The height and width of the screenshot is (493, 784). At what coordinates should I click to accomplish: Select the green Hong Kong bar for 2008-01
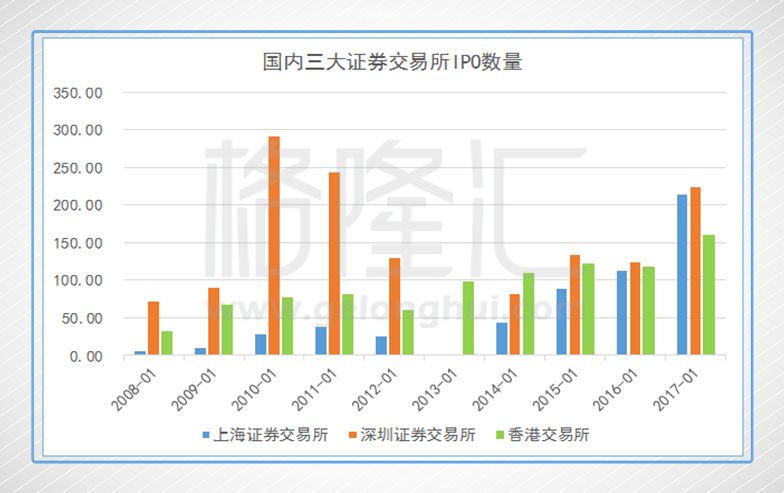pyautogui.click(x=167, y=343)
